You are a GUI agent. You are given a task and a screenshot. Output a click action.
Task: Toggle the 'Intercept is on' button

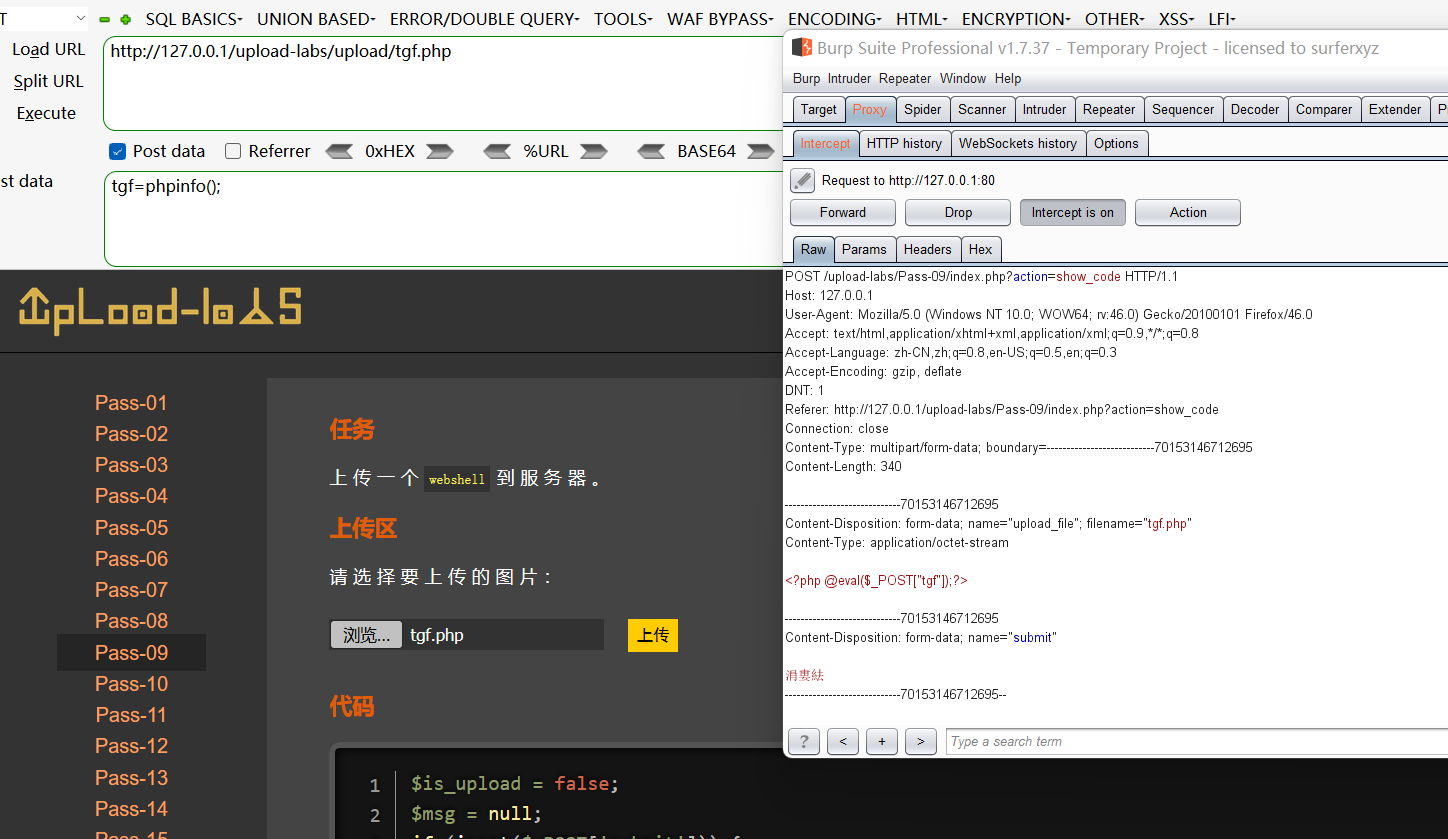(1073, 212)
